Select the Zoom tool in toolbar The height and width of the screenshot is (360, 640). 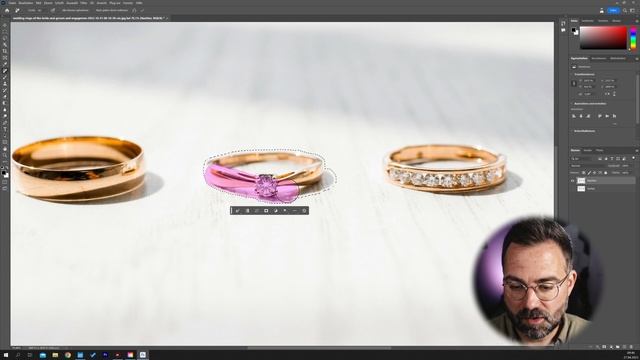(5, 155)
